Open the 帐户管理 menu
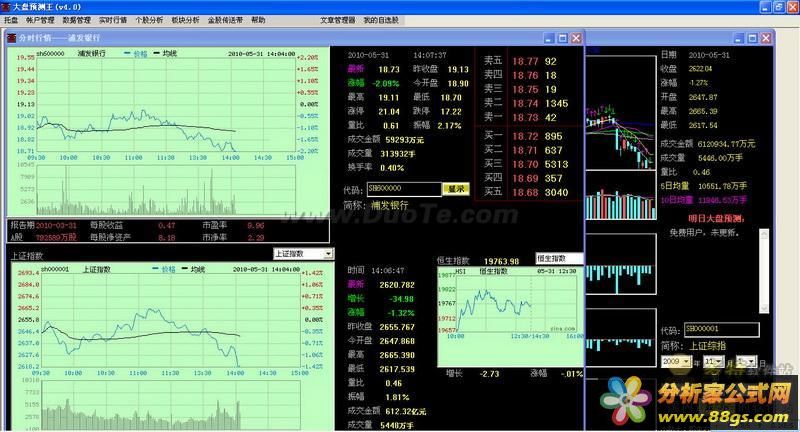Screen dimensions: 800x432 pos(40,20)
